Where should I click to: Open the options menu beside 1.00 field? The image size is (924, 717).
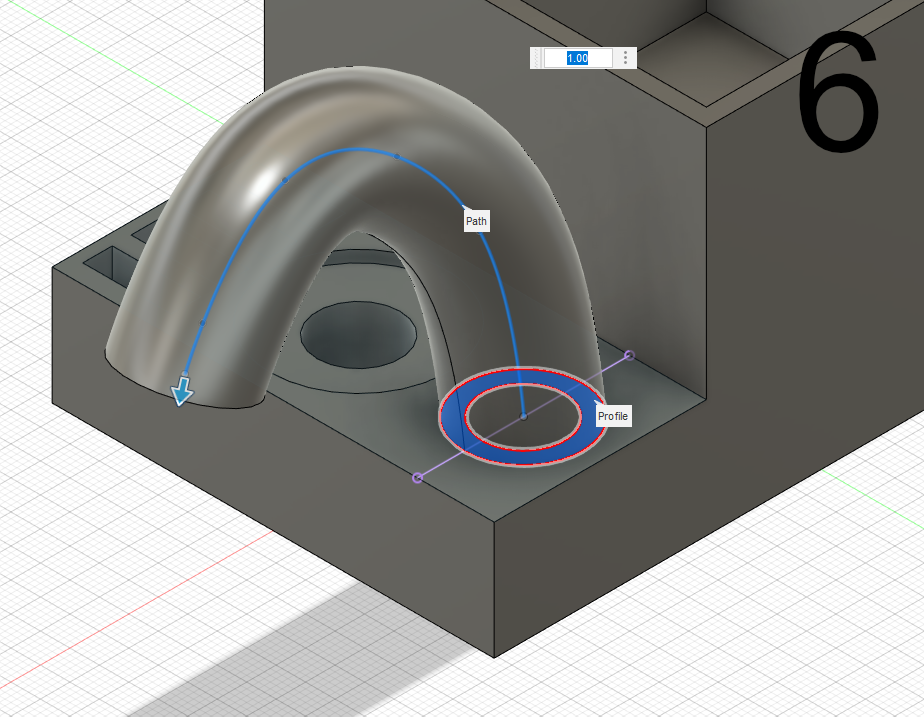[x=625, y=58]
